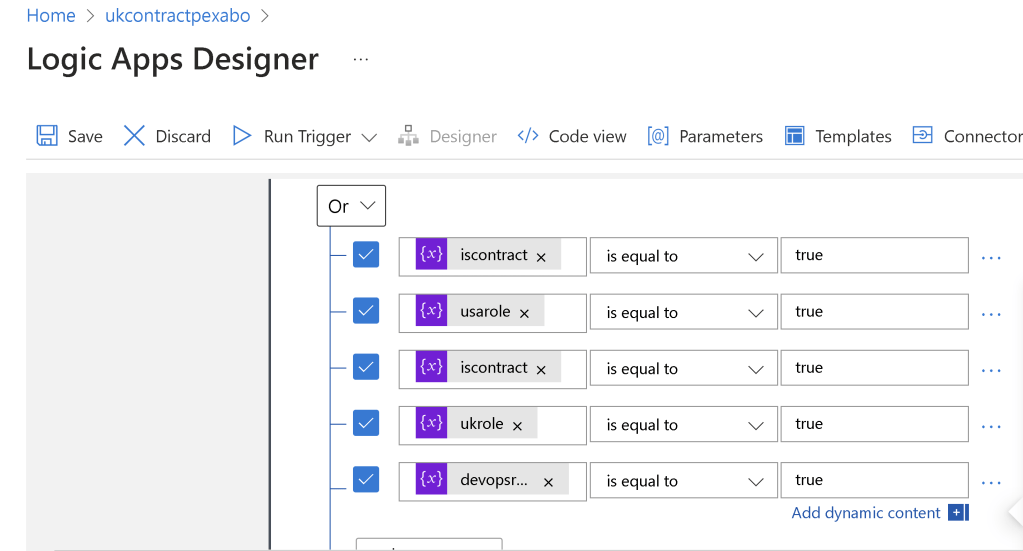Click the true value field in usarole row

pos(875,312)
